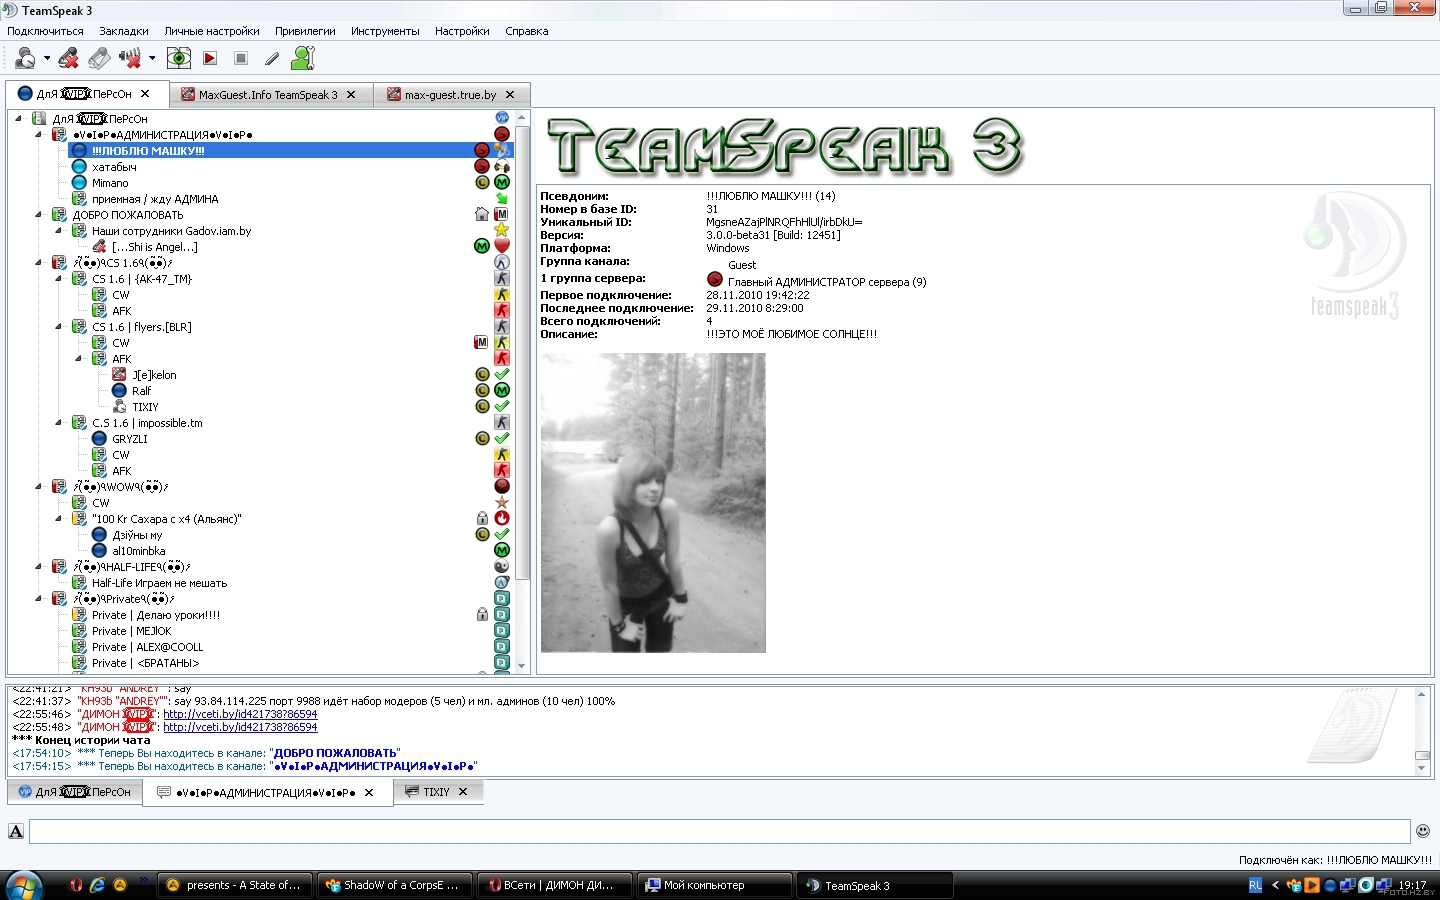1440x900 pixels.
Task: Click the chat message input field
Action: click(719, 831)
